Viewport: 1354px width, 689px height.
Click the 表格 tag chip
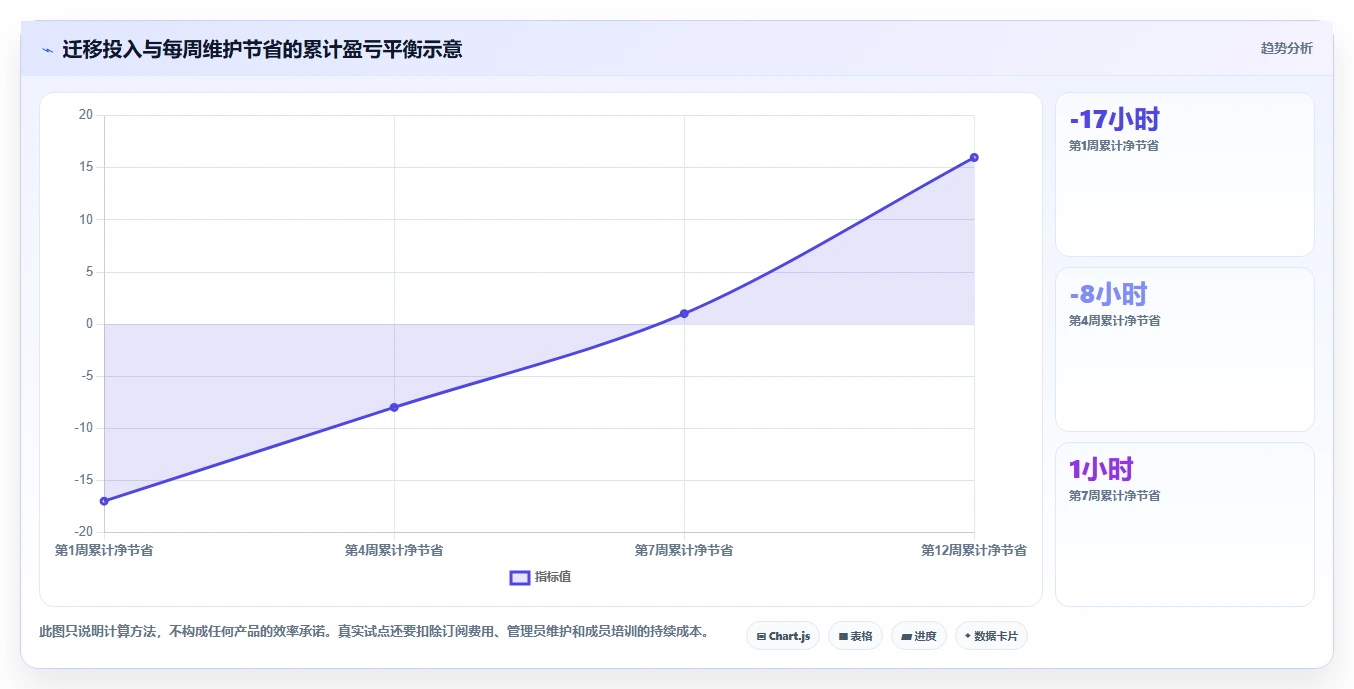point(855,636)
